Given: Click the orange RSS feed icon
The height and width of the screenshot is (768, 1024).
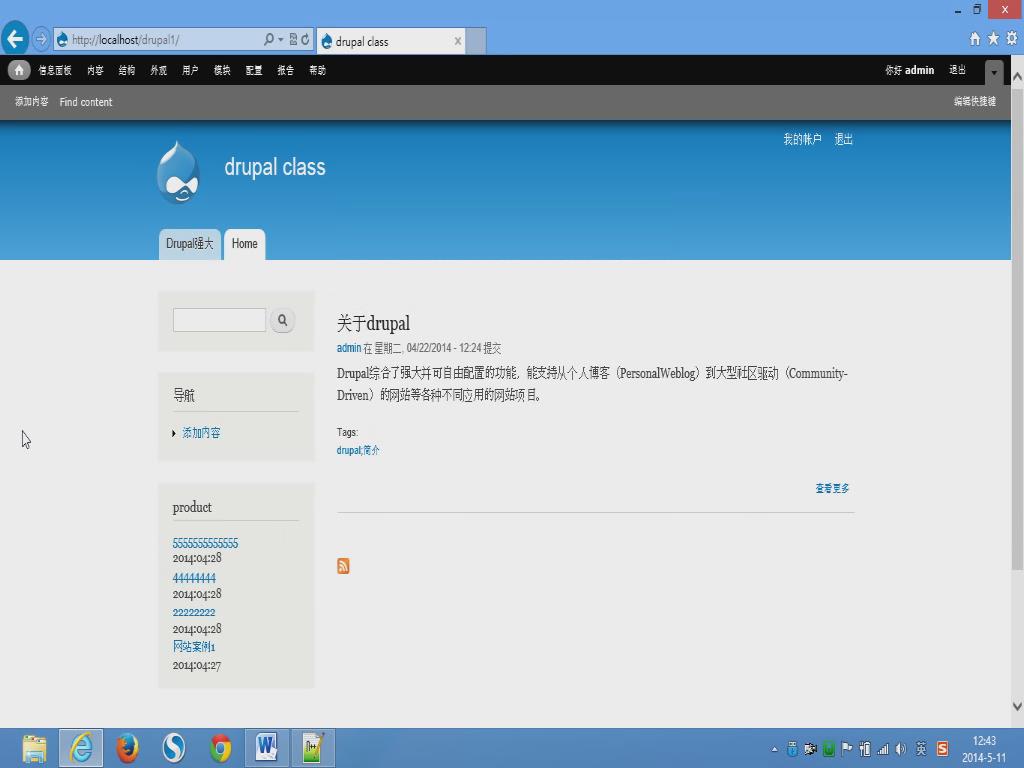Looking at the screenshot, I should [x=343, y=566].
